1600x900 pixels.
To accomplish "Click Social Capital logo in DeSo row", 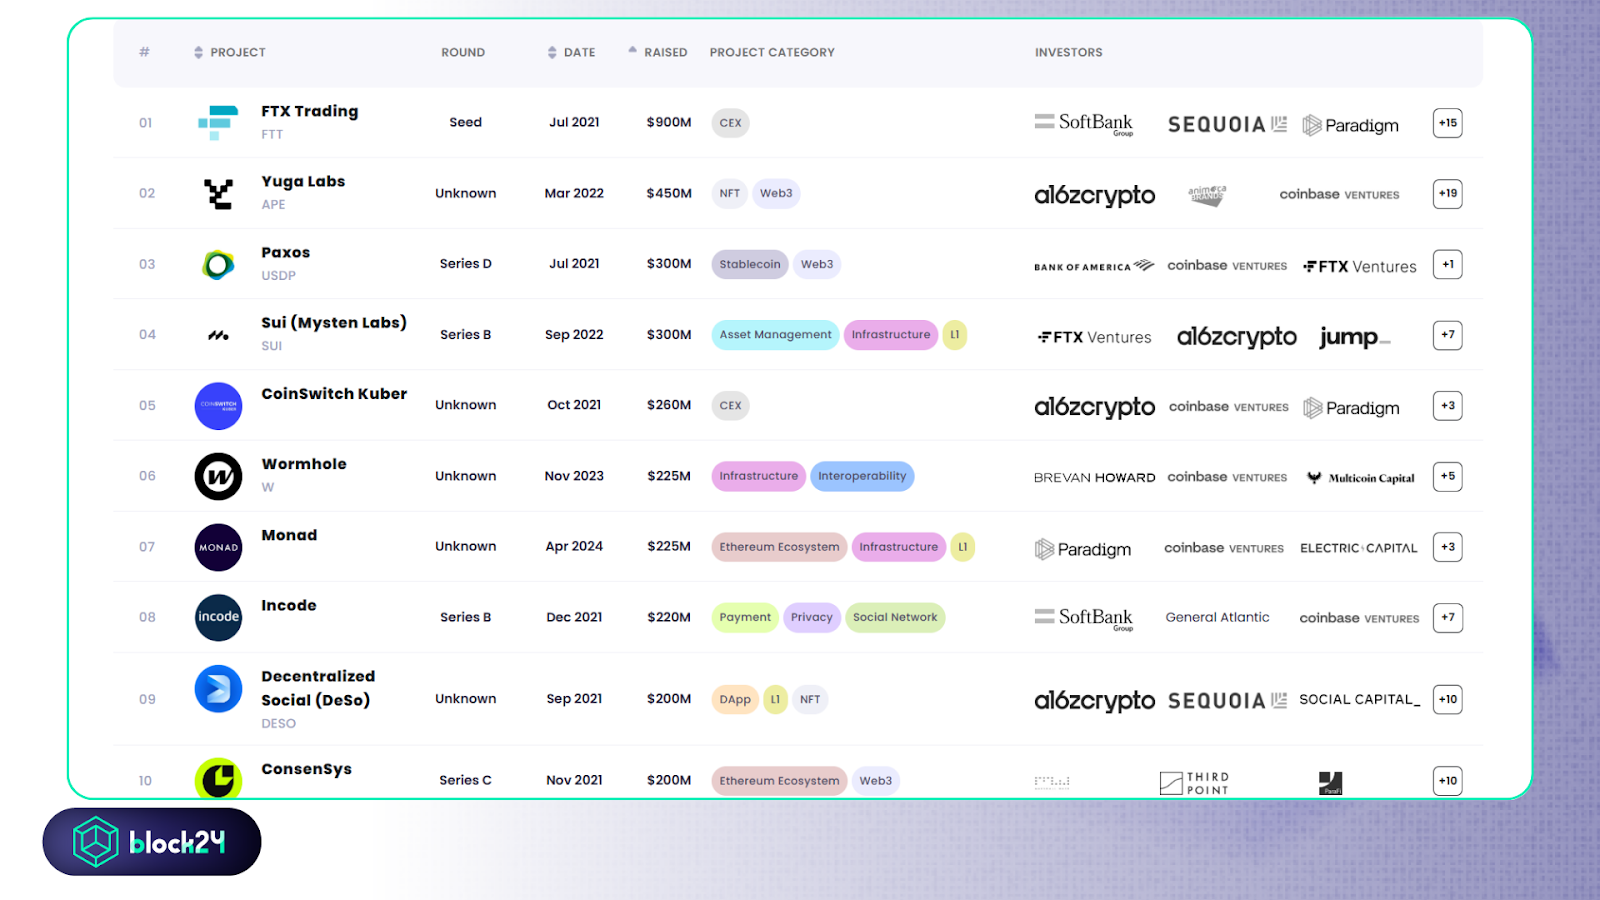I will [1359, 699].
